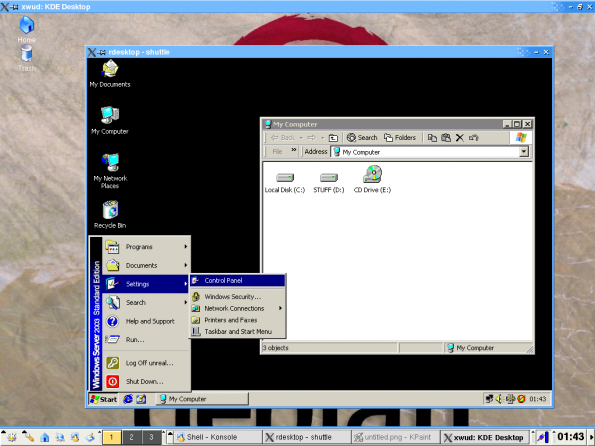
Task: Open the Address bar dropdown arrow
Action: tap(524, 152)
